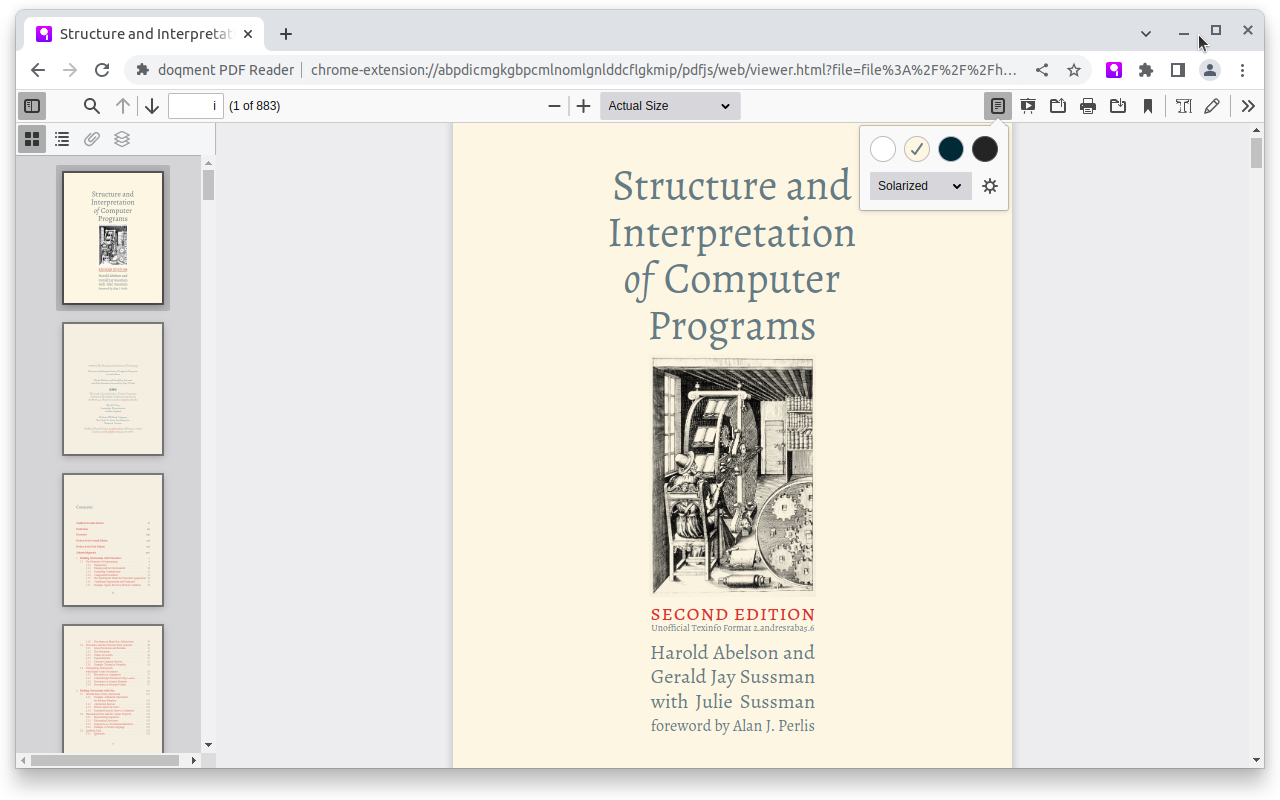Click the open file icon

coord(1057,106)
